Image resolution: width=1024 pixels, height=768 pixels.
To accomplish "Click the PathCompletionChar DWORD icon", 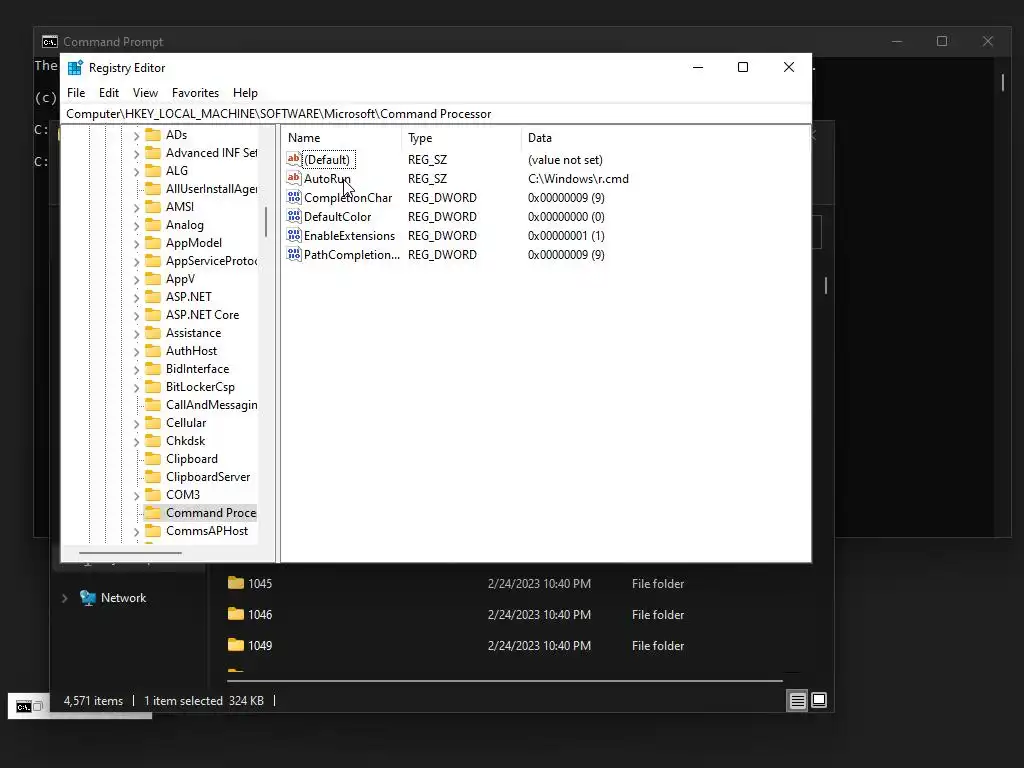I will click(294, 254).
